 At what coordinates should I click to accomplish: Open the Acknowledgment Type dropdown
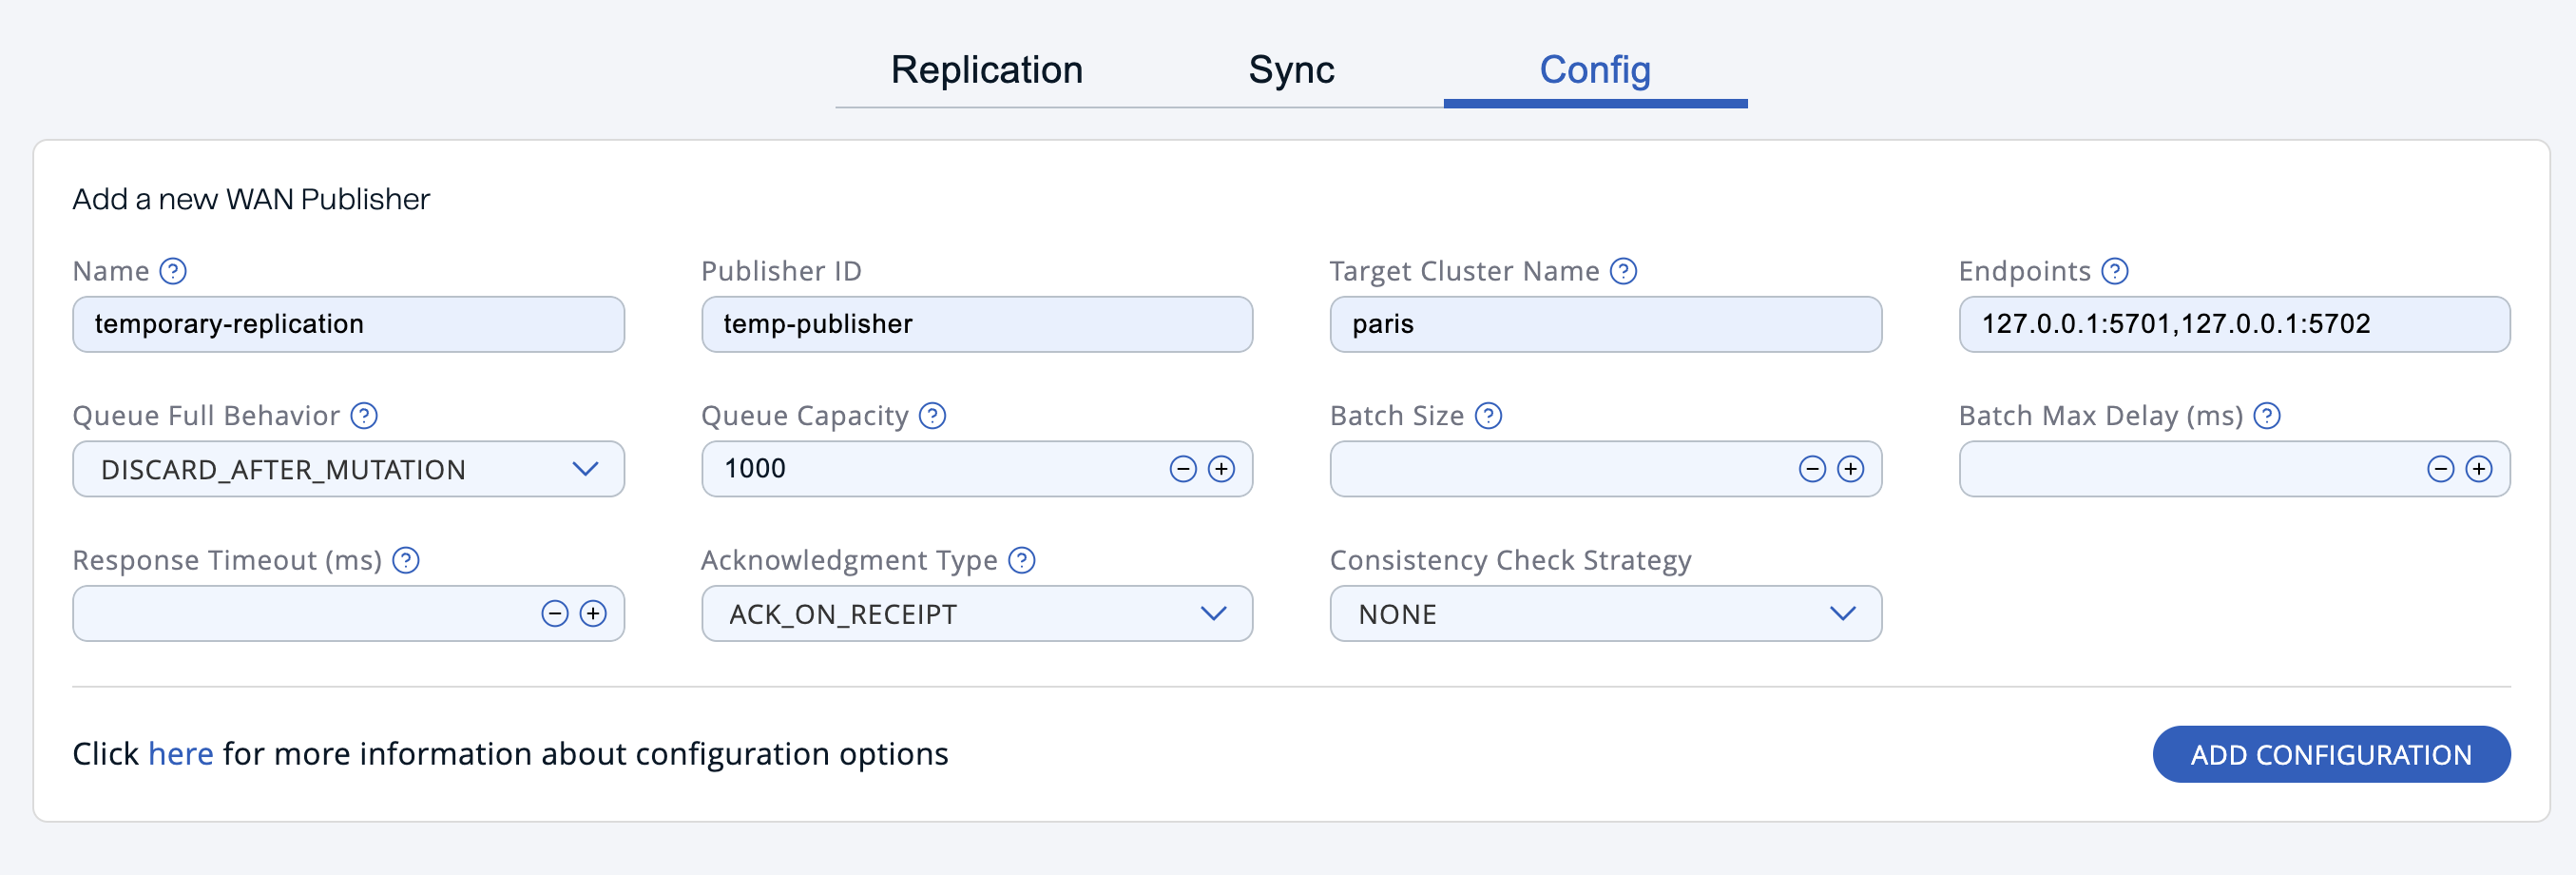1214,613
